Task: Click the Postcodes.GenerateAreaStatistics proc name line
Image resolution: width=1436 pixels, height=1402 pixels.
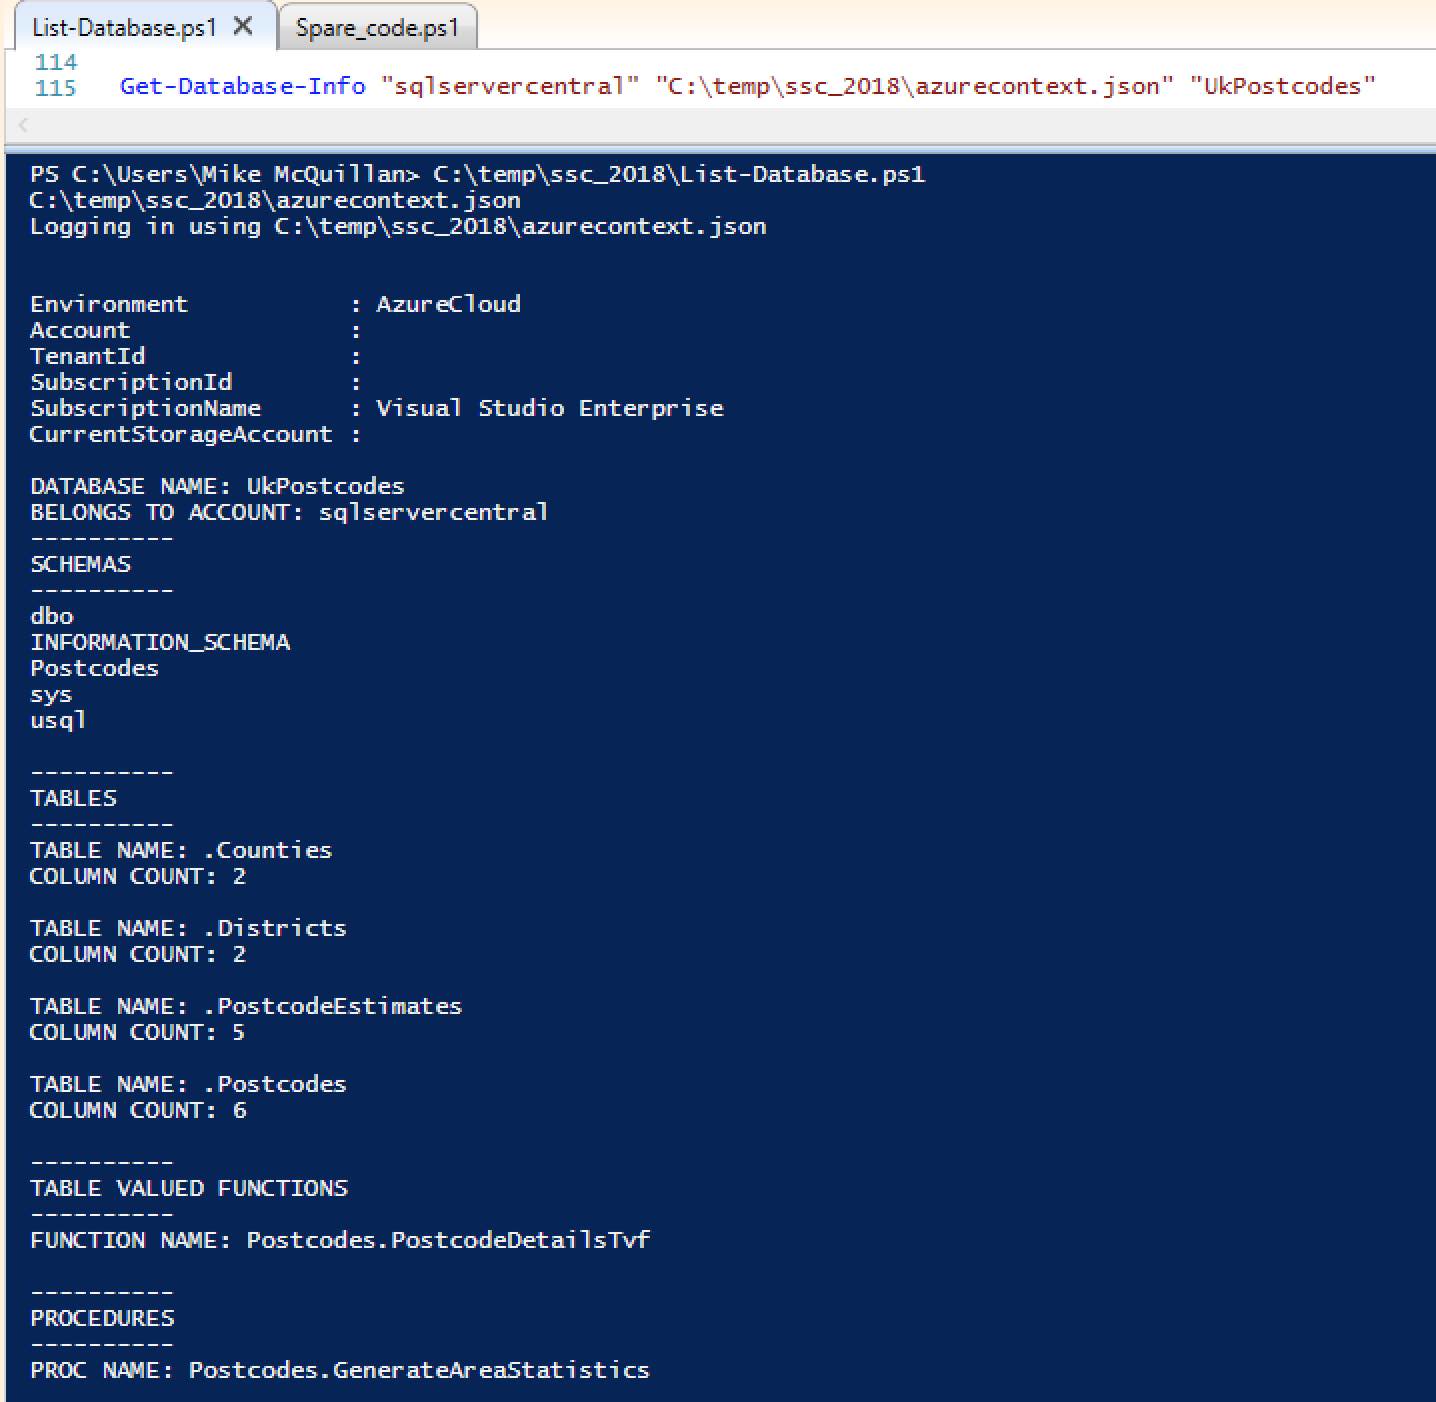Action: point(340,1370)
